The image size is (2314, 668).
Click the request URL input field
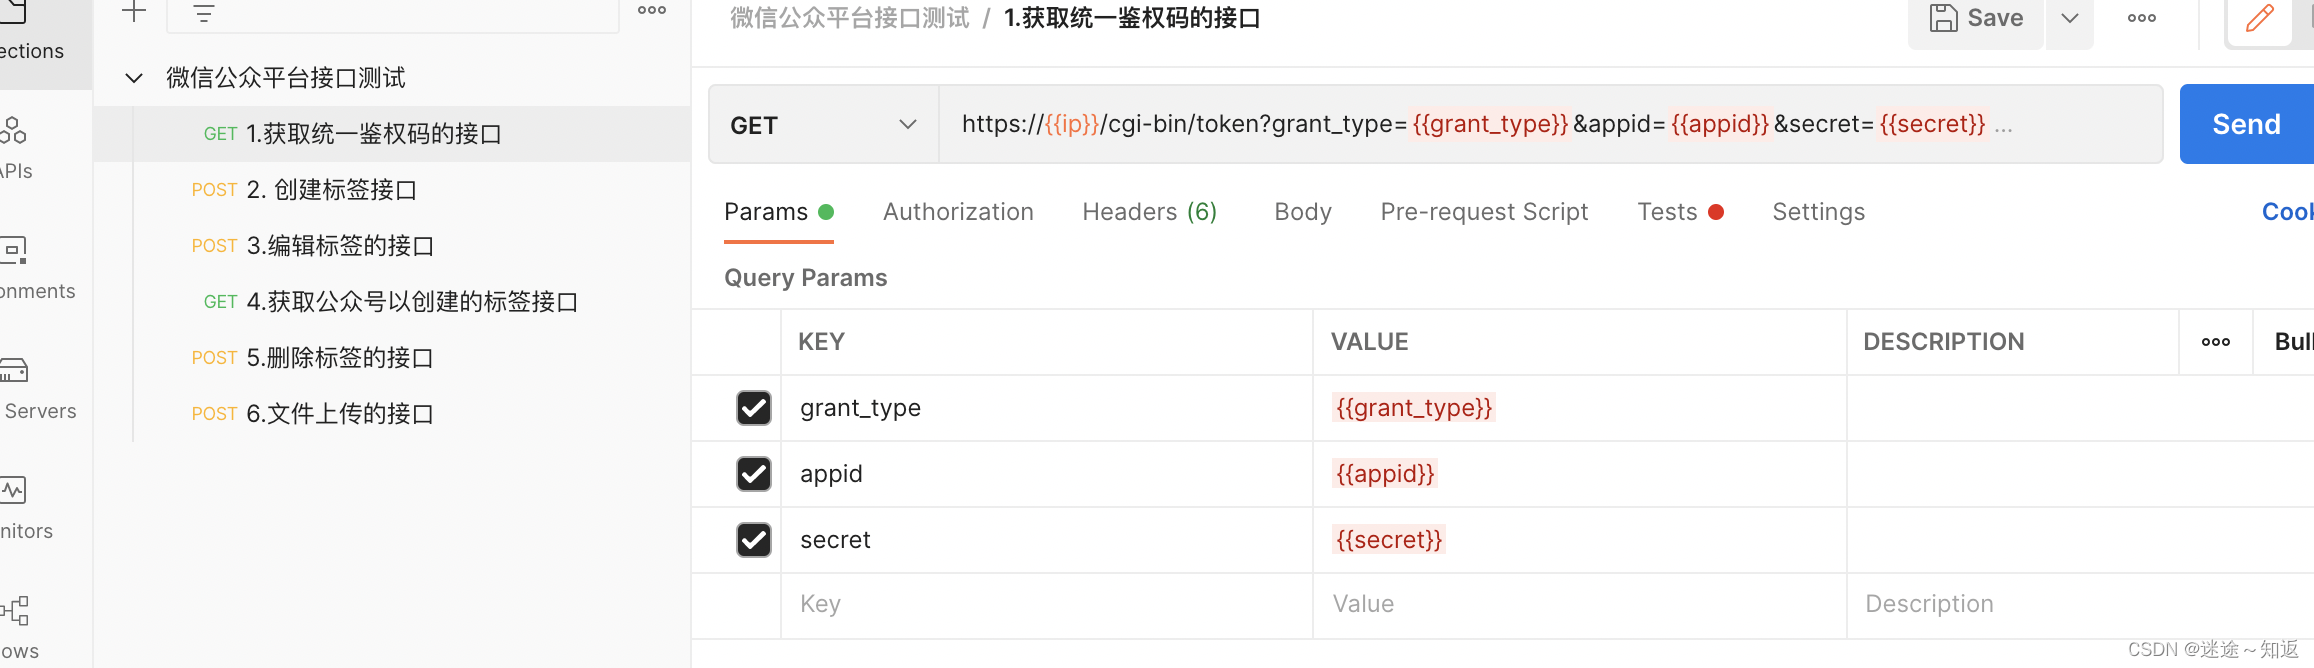[x=1550, y=125]
